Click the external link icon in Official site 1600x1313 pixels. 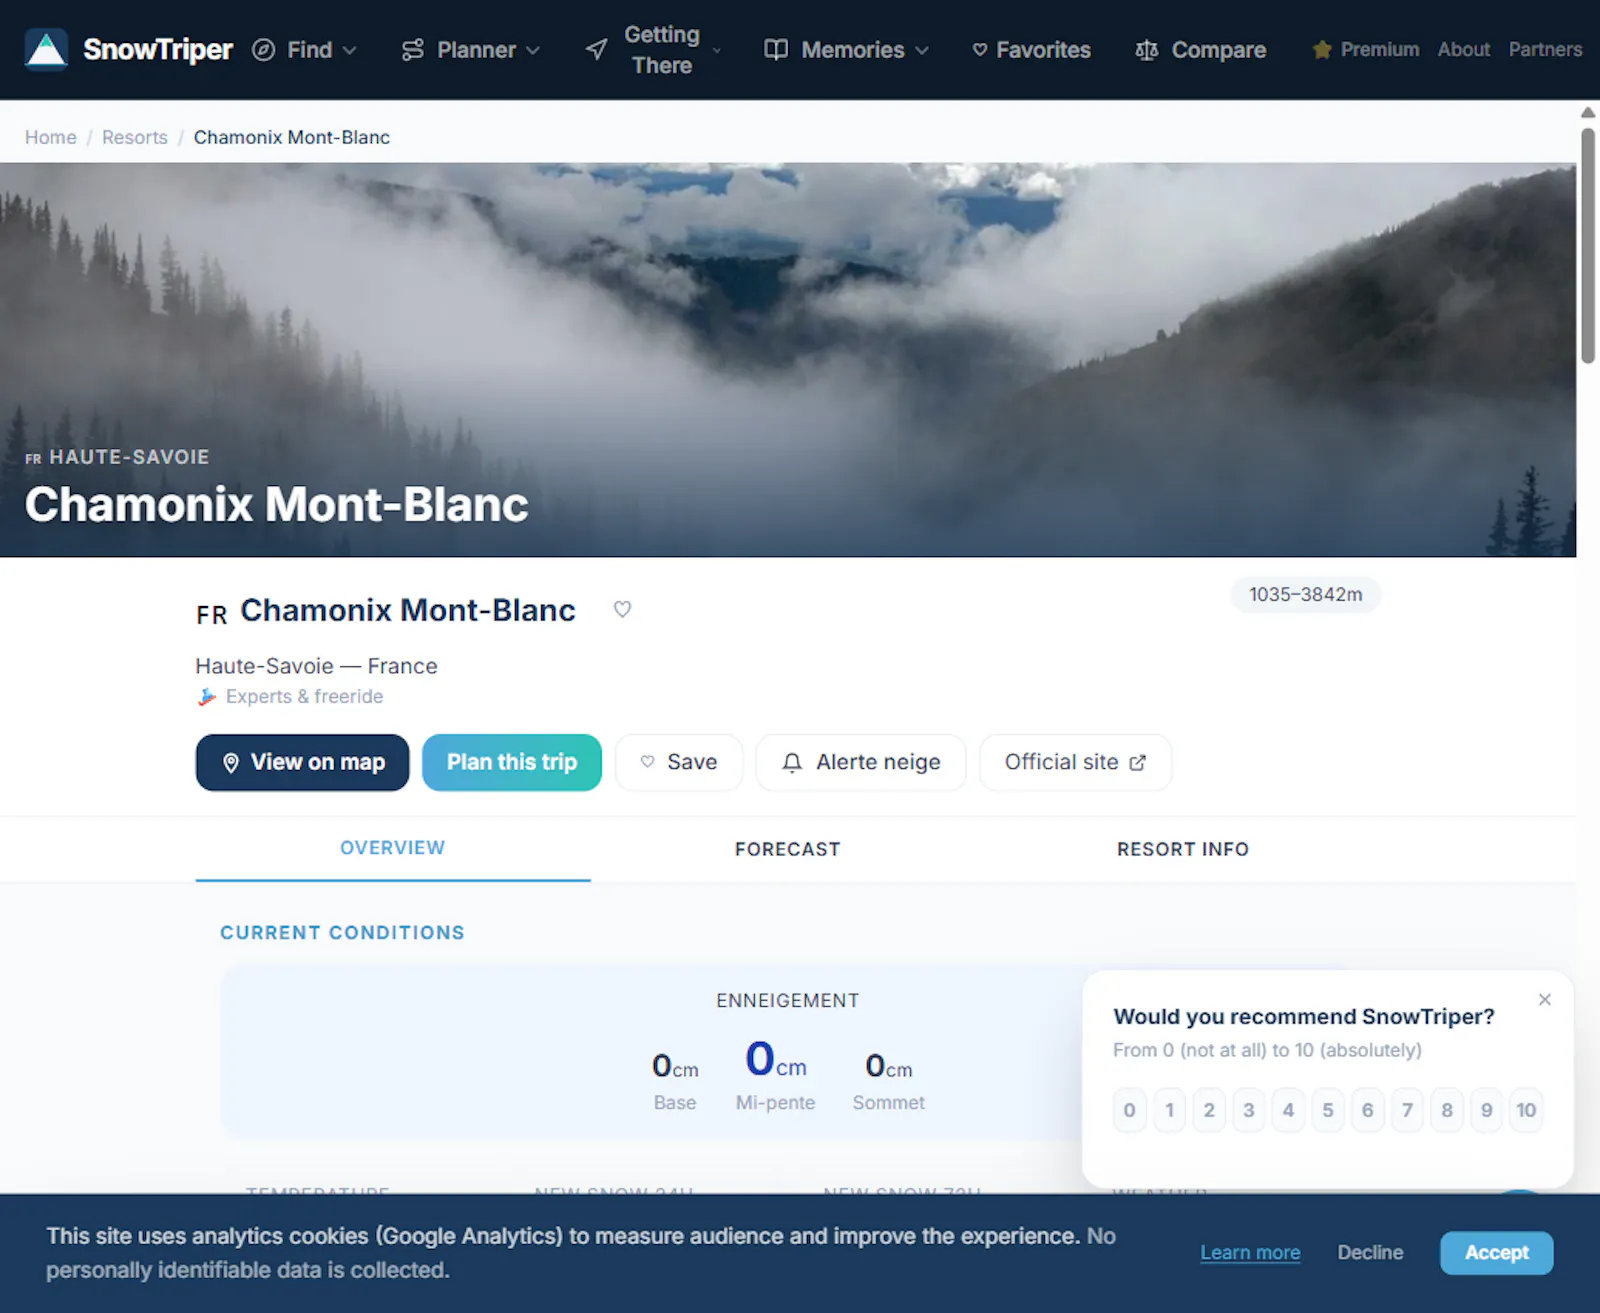click(x=1137, y=763)
